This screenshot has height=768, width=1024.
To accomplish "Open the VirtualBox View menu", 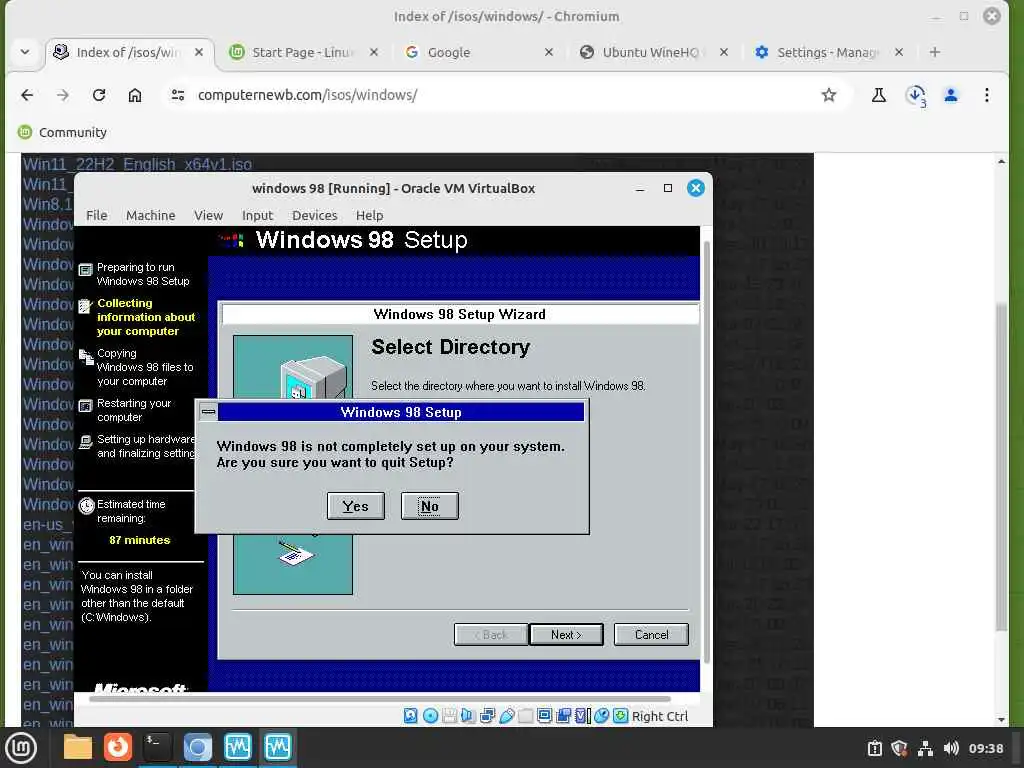I will [x=208, y=215].
